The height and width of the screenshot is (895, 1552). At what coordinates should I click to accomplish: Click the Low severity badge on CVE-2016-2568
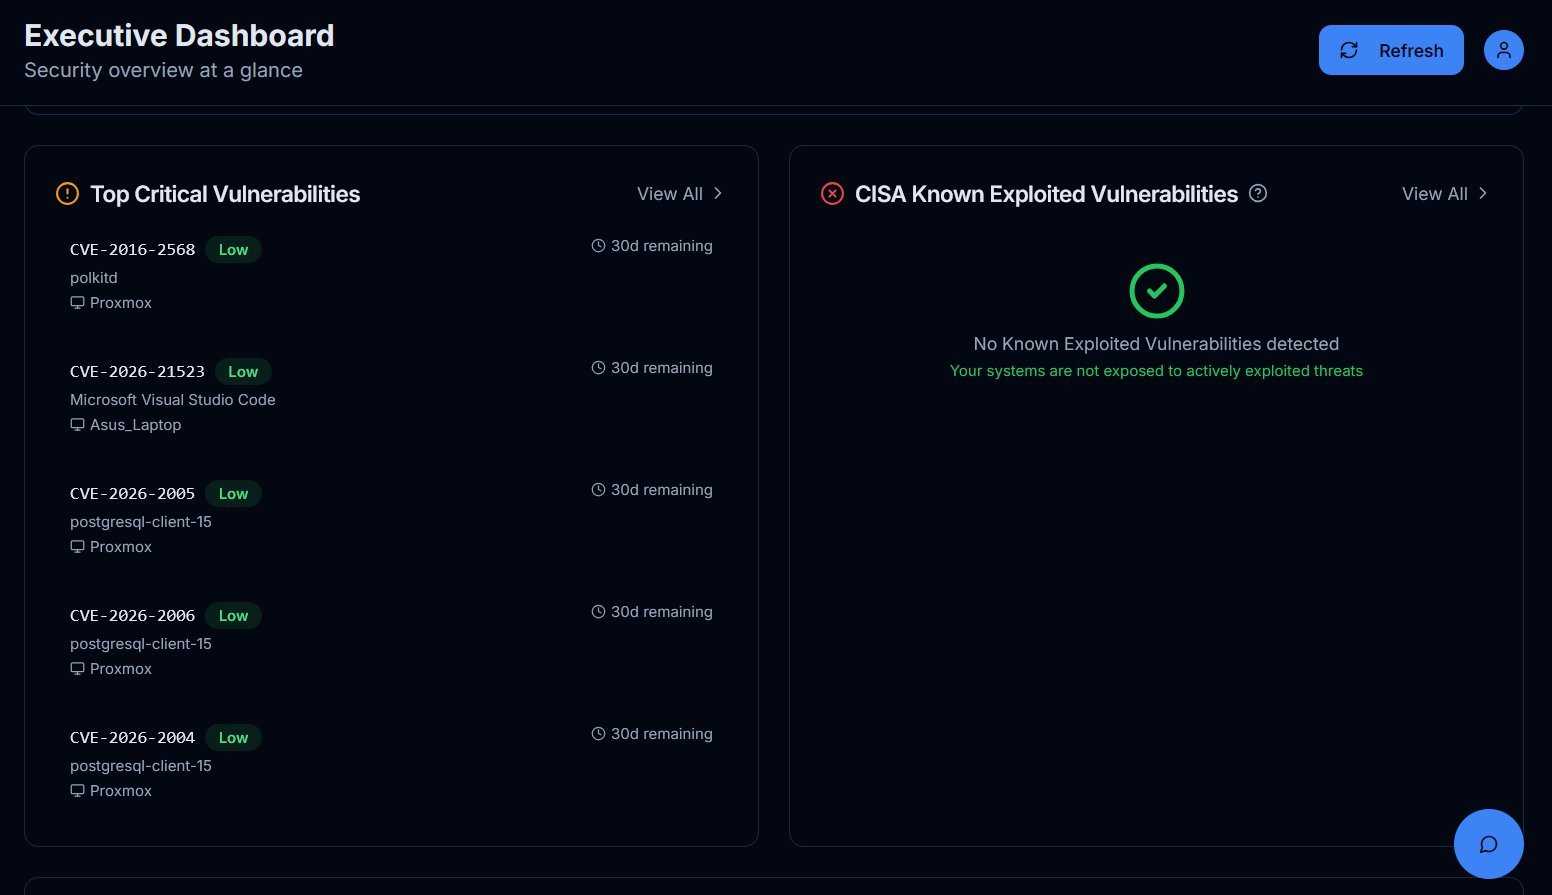pos(233,249)
